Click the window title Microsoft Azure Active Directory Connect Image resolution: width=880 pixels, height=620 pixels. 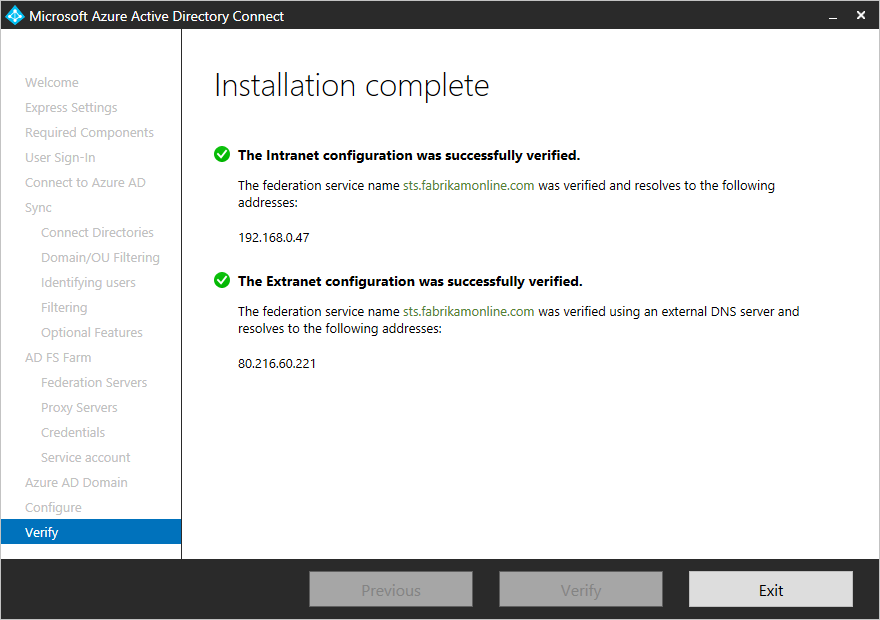pyautogui.click(x=157, y=16)
